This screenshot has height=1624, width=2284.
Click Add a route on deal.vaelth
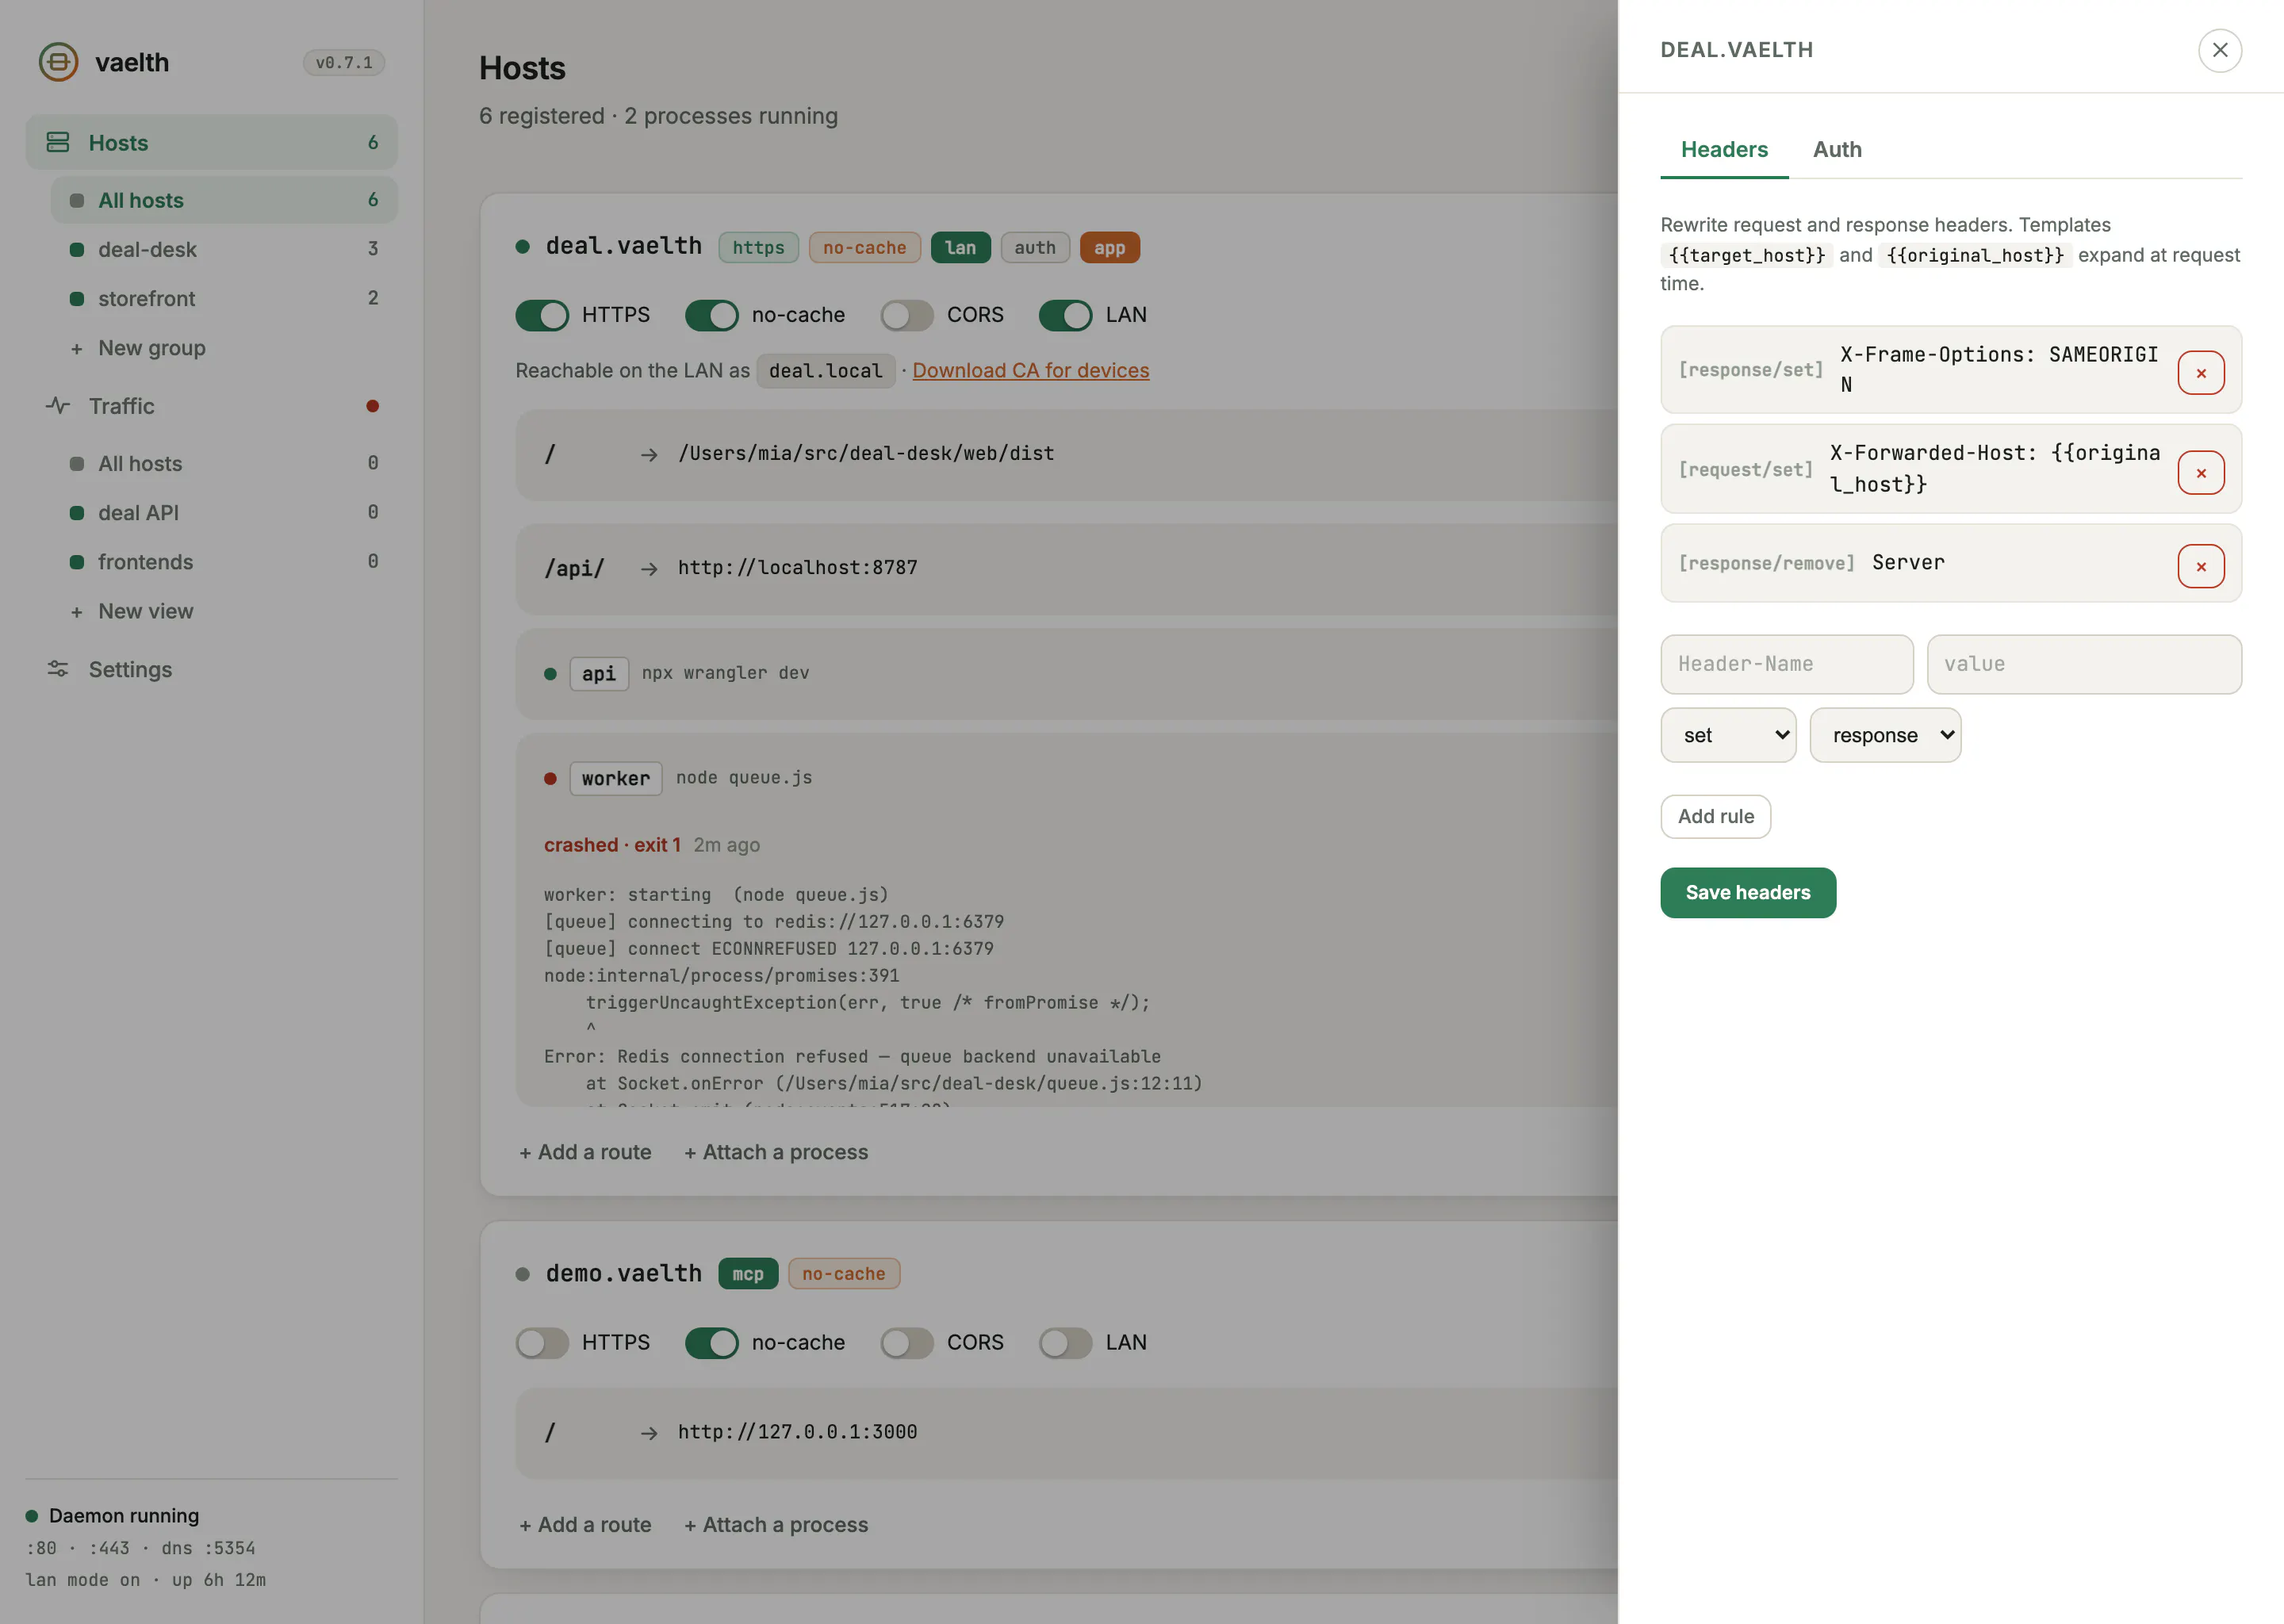[585, 1152]
